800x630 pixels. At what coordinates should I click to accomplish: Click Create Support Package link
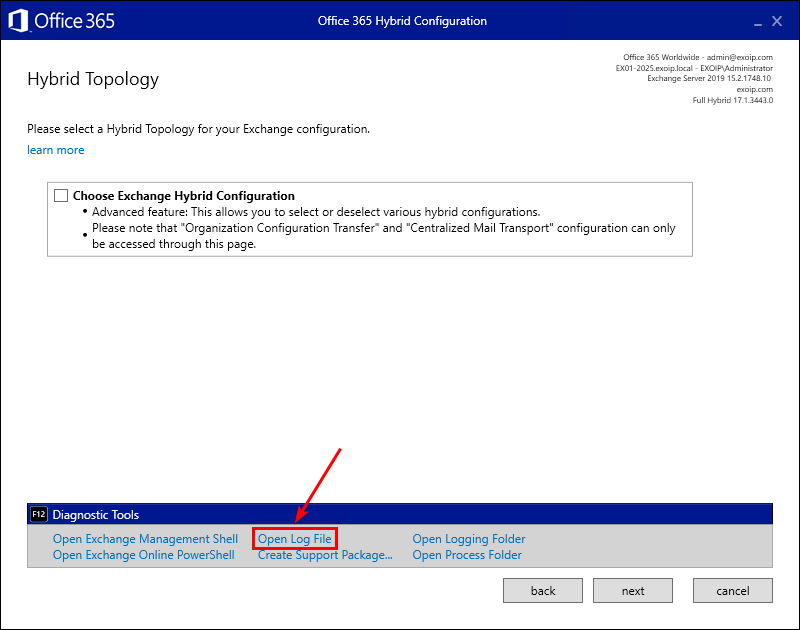tap(325, 555)
